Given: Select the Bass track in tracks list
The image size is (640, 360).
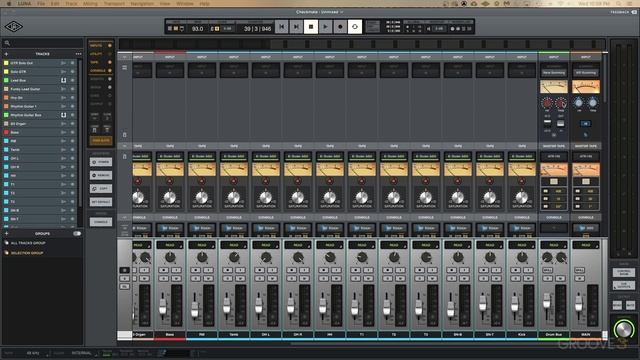Looking at the screenshot, I should (40, 132).
